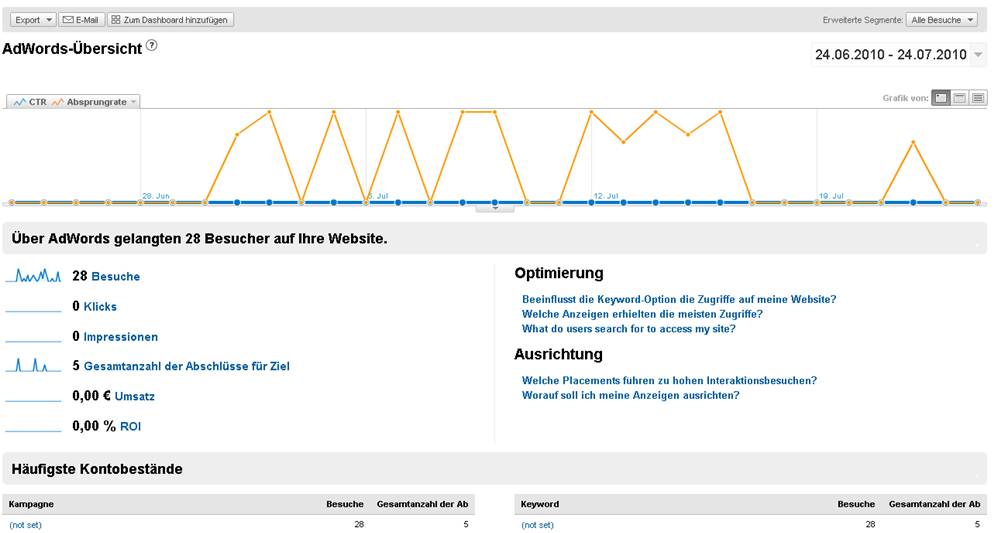This screenshot has height=533, width=995.
Task: Click the Besuche sparkline thumbnail
Action: coord(34,275)
